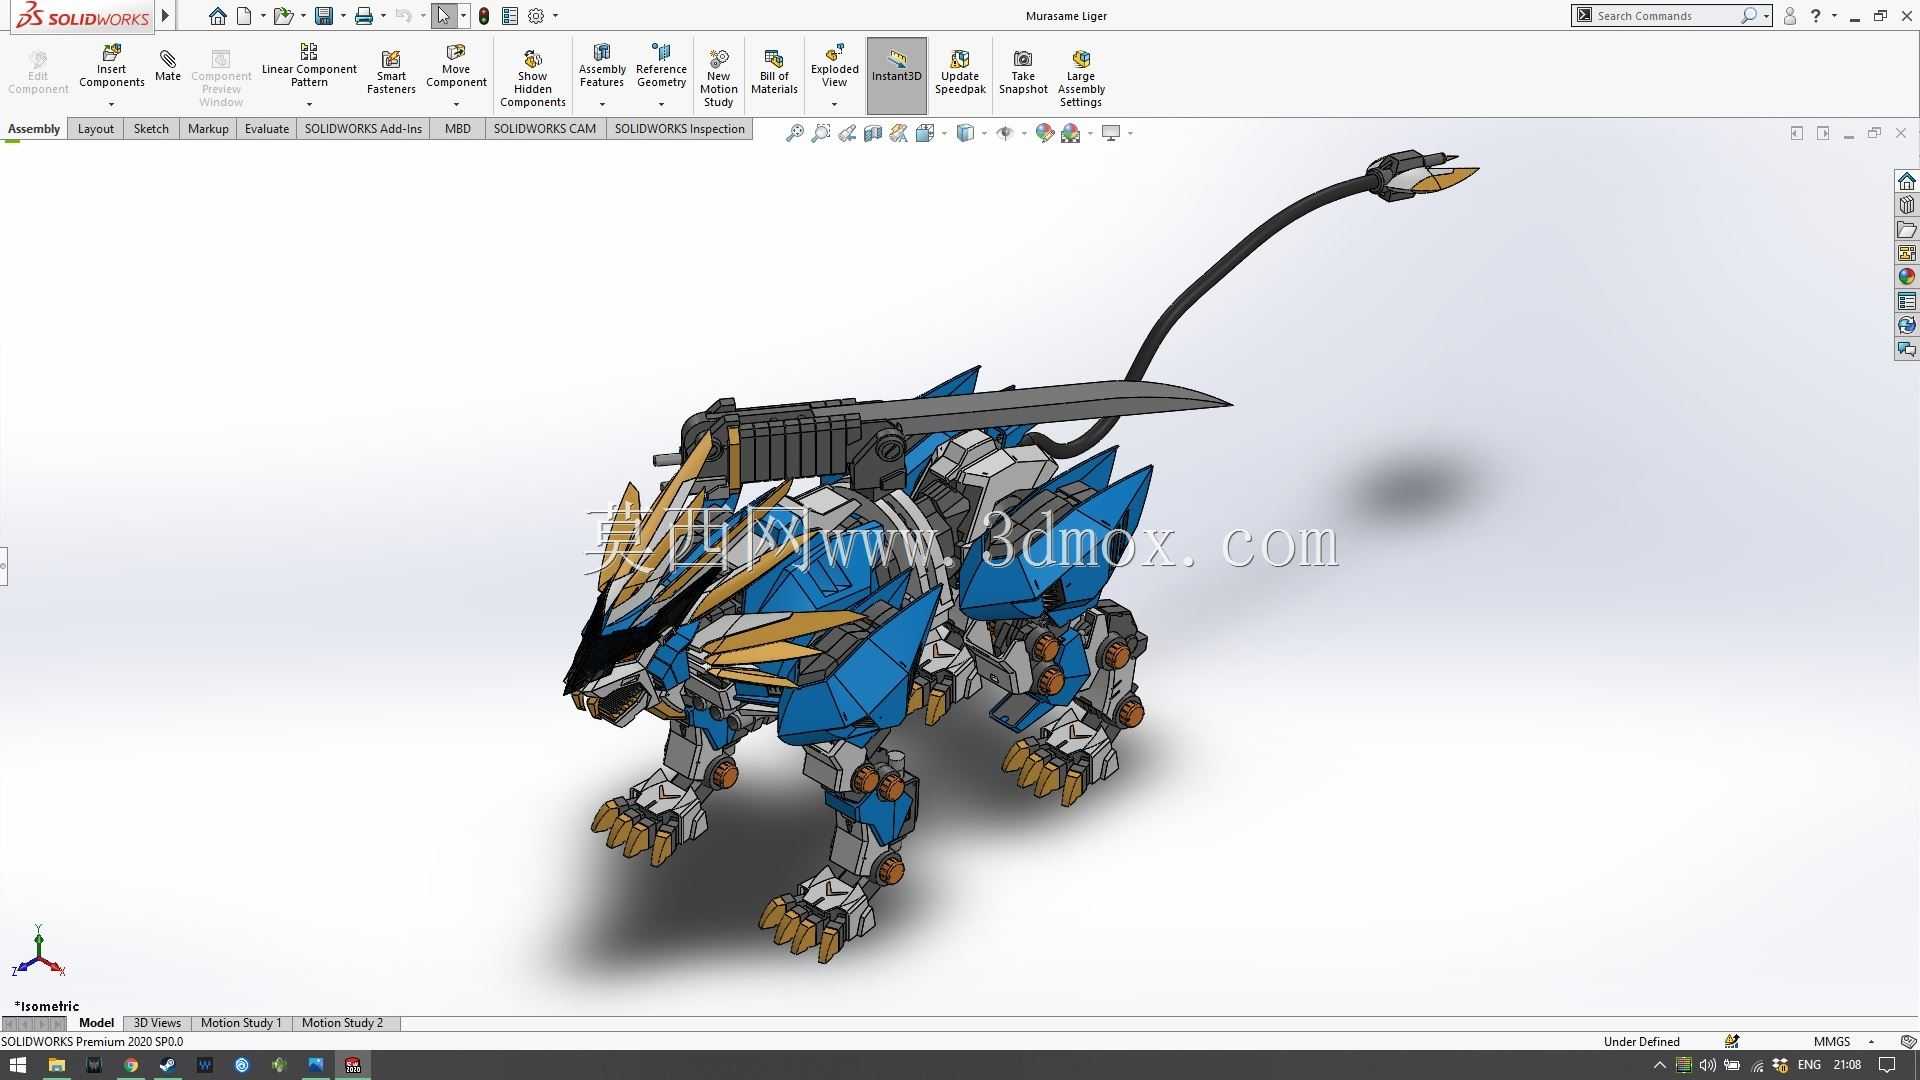1920x1080 pixels.
Task: Click Edit Appearance color sphere icon
Action: [x=1045, y=133]
